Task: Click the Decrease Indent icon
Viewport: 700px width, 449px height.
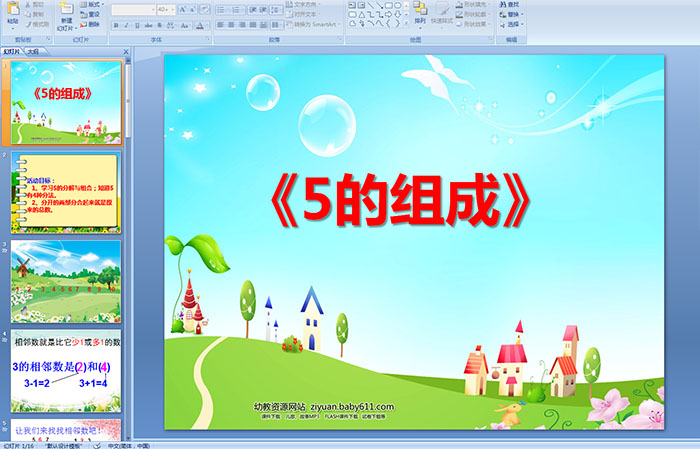Action: (x=253, y=9)
